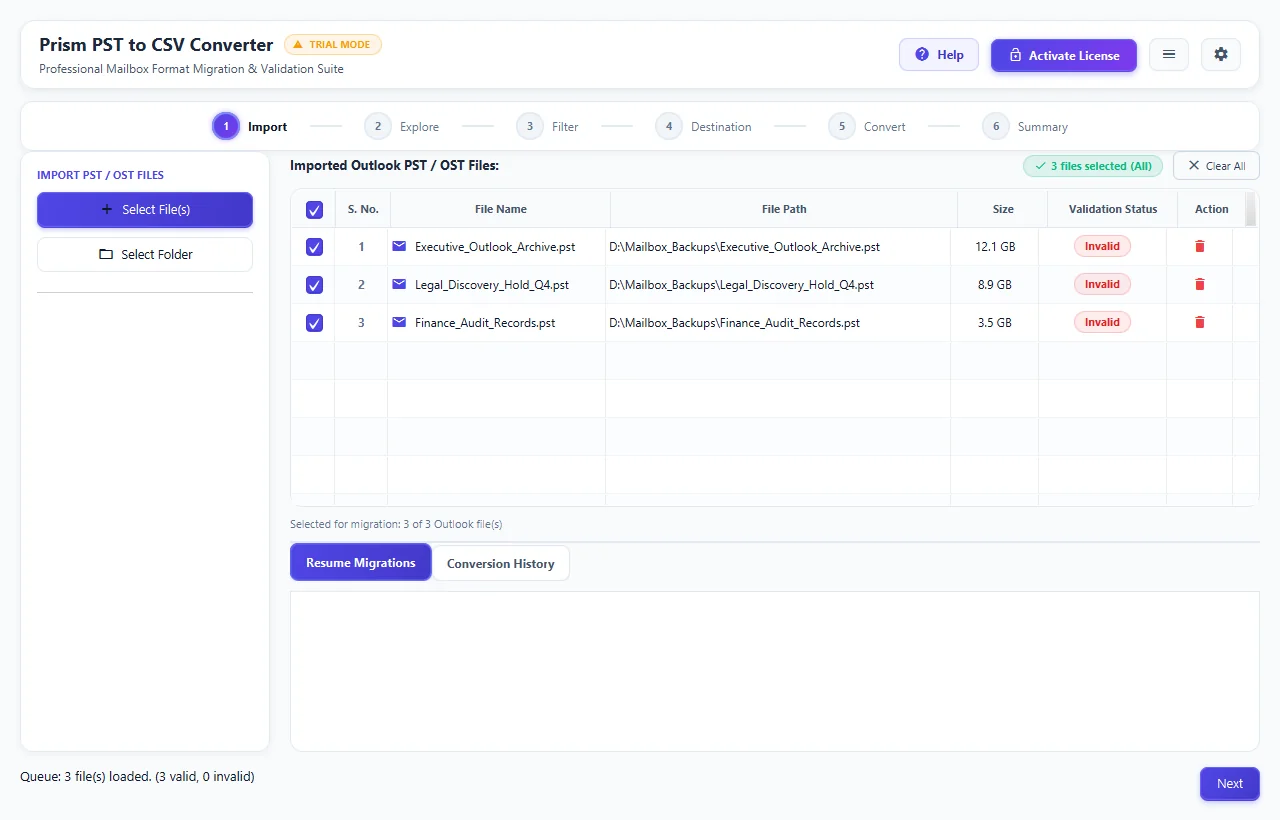Uncheck the Executive_Outlook_Archive.pst row checkbox
Screen dimensions: 1280x820
(x=314, y=247)
